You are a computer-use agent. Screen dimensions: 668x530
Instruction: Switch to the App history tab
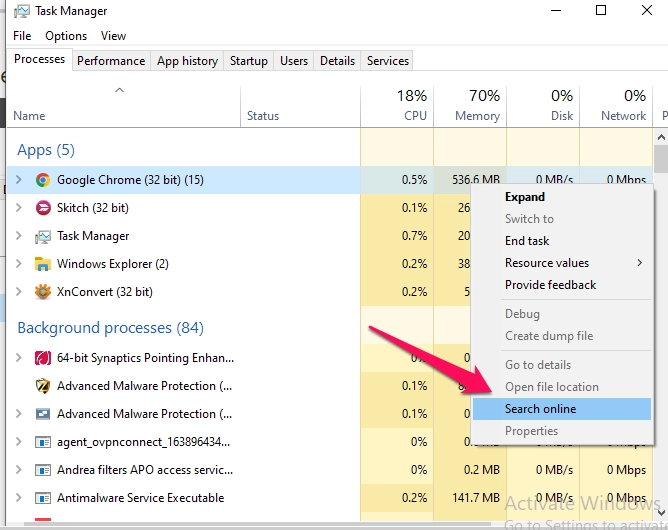187,61
